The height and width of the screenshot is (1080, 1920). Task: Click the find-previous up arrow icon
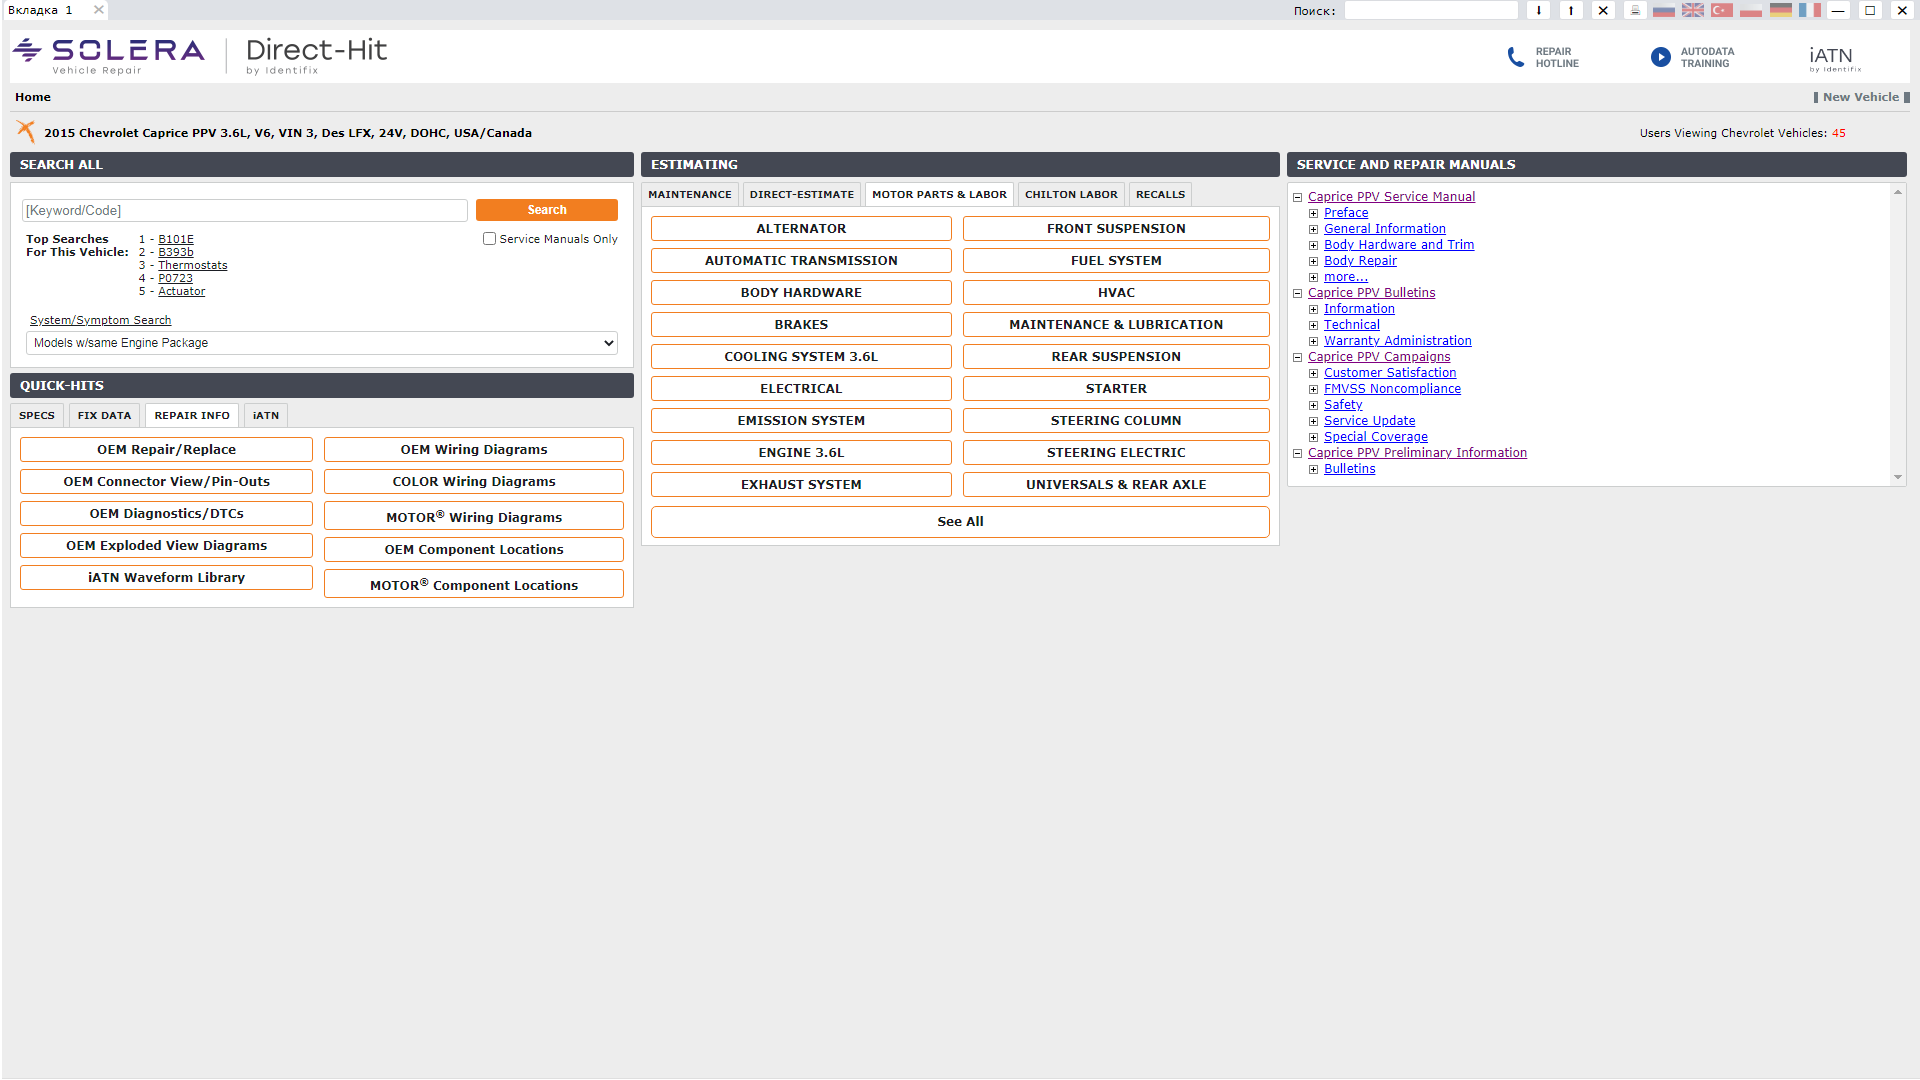coord(1571,10)
